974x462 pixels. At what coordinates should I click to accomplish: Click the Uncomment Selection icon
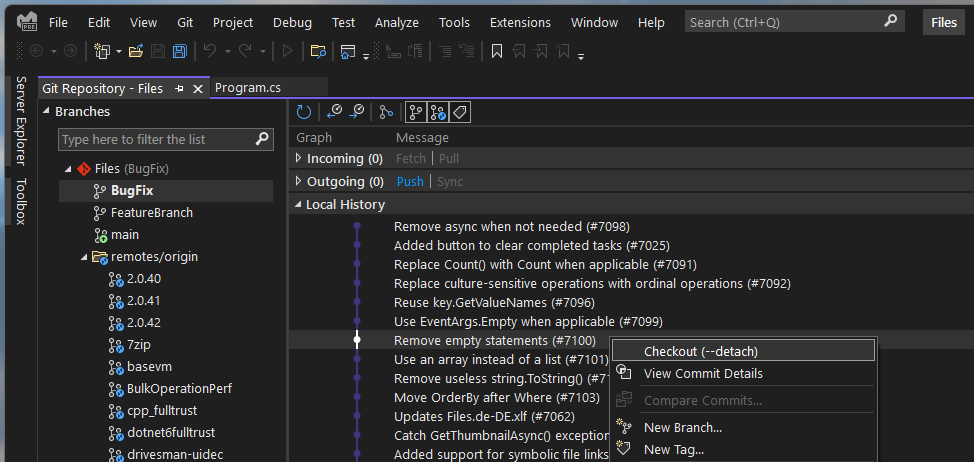coord(467,52)
